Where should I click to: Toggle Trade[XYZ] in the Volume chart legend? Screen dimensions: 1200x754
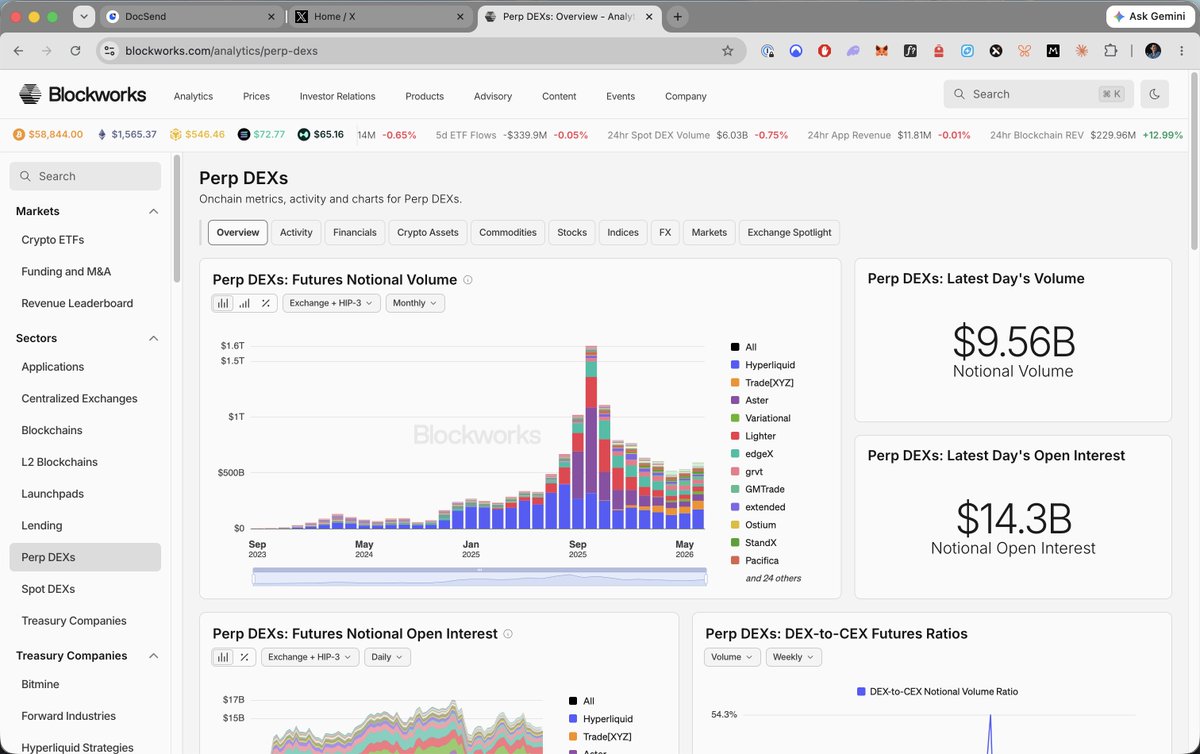coord(762,383)
